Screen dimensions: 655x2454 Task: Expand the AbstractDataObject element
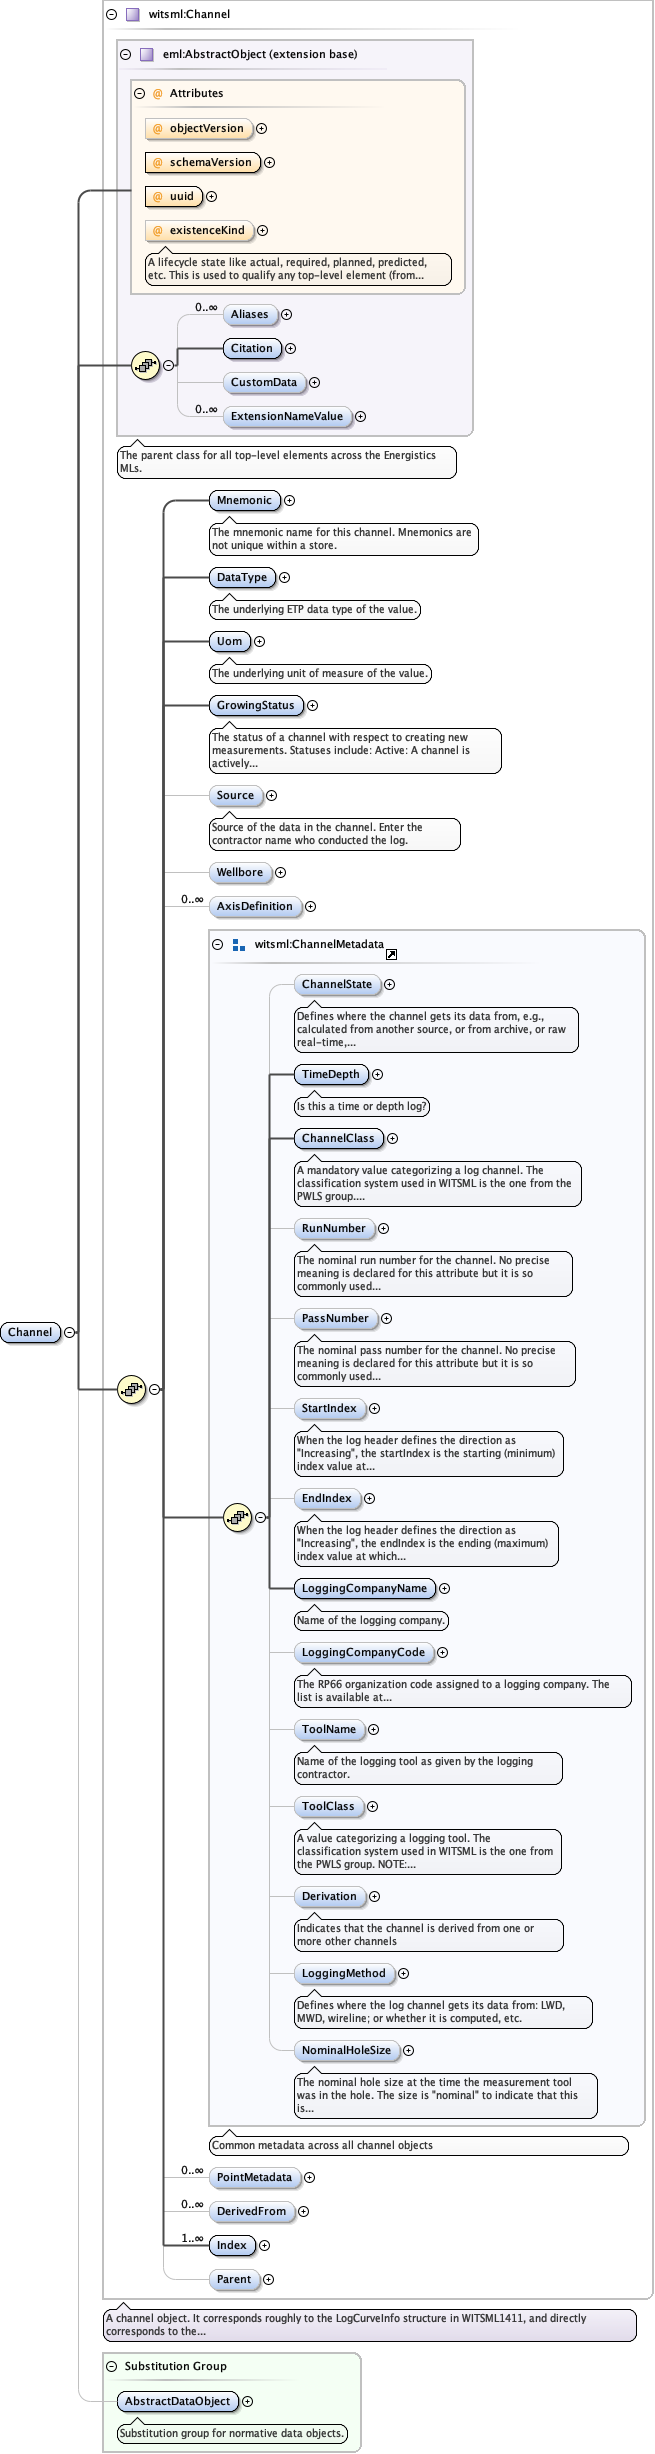247,2401
